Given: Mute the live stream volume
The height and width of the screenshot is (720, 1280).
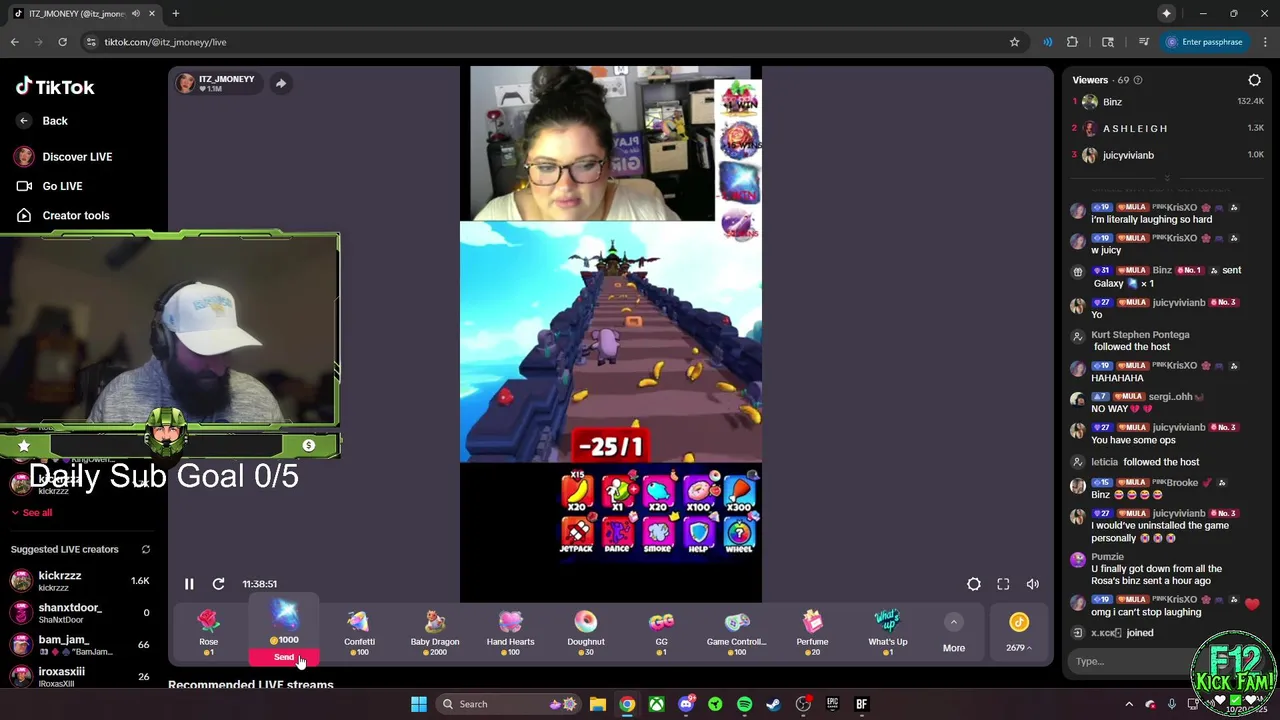Looking at the screenshot, I should [x=1033, y=584].
